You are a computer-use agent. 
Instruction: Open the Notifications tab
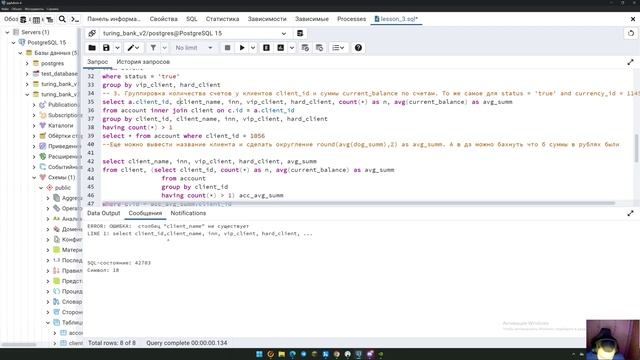(x=188, y=213)
